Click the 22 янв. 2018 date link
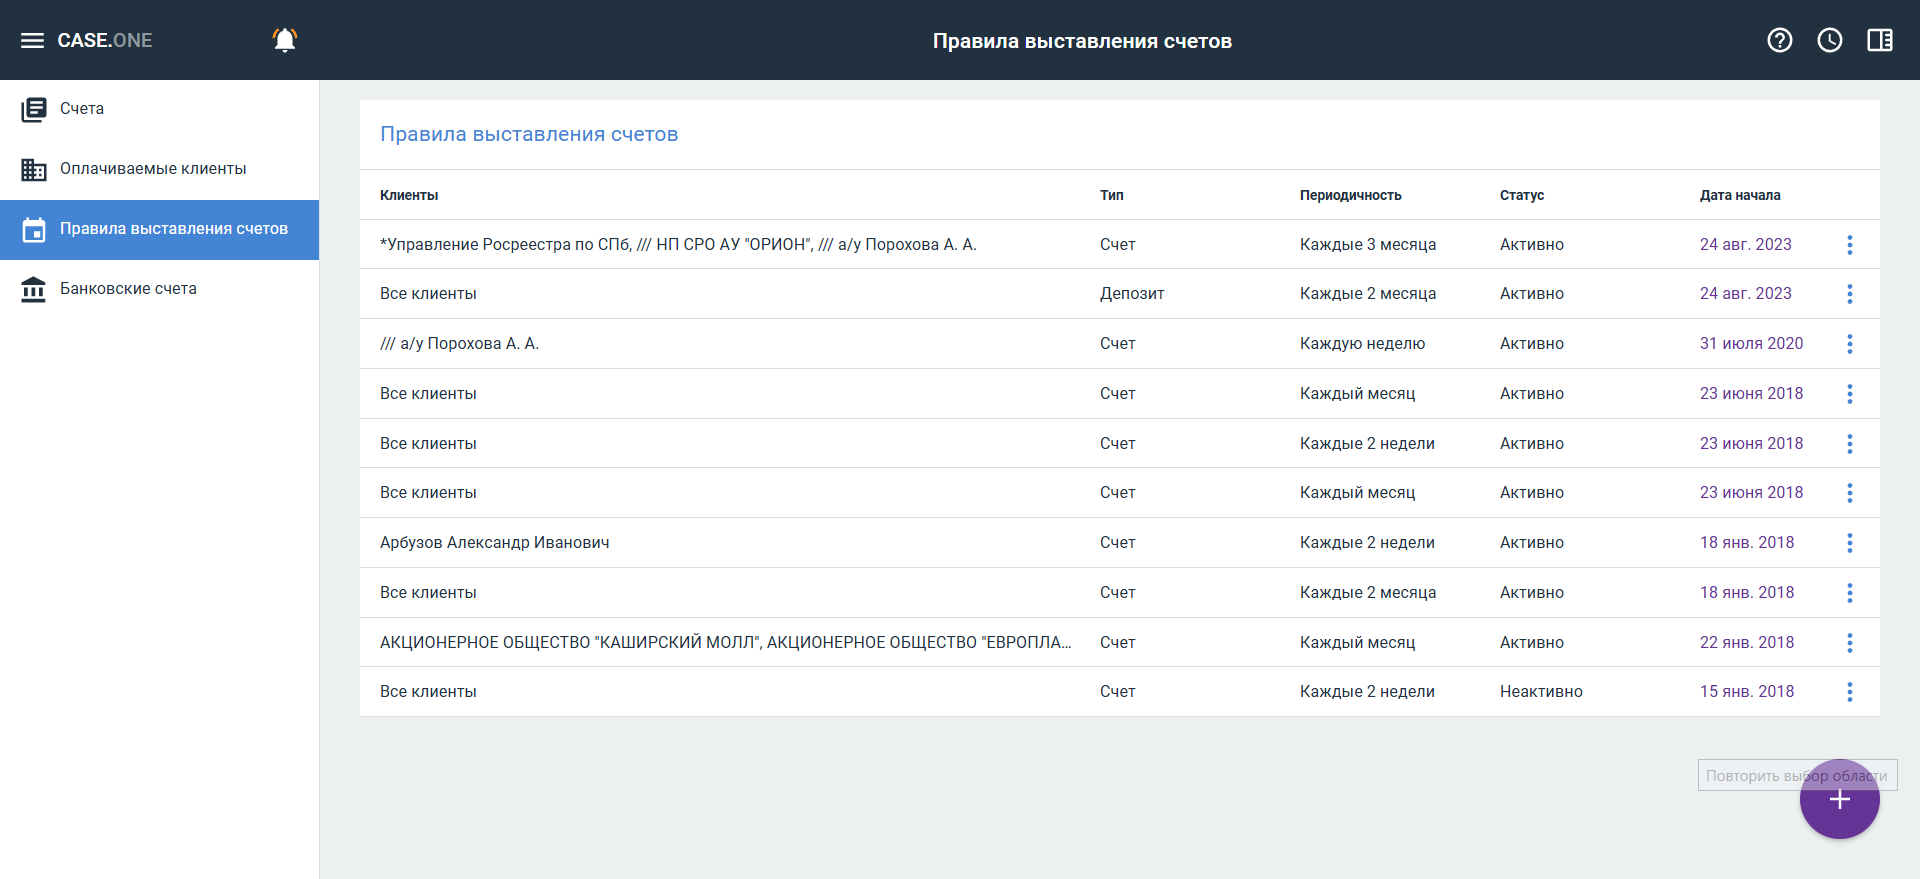 (x=1747, y=642)
